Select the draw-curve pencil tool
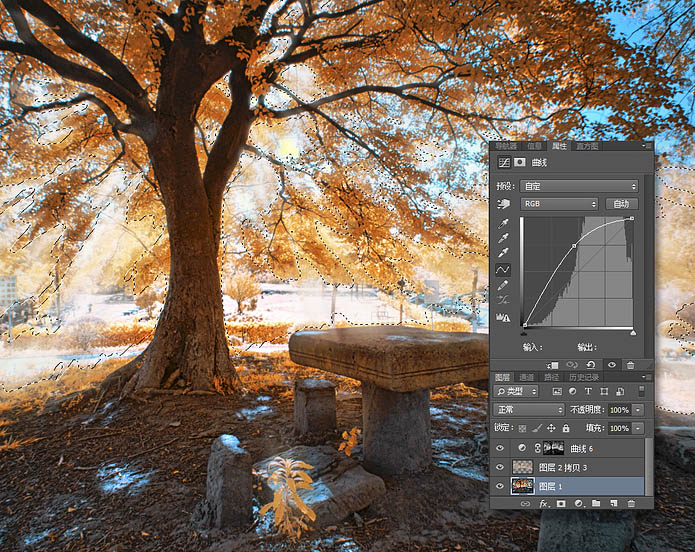 (503, 285)
